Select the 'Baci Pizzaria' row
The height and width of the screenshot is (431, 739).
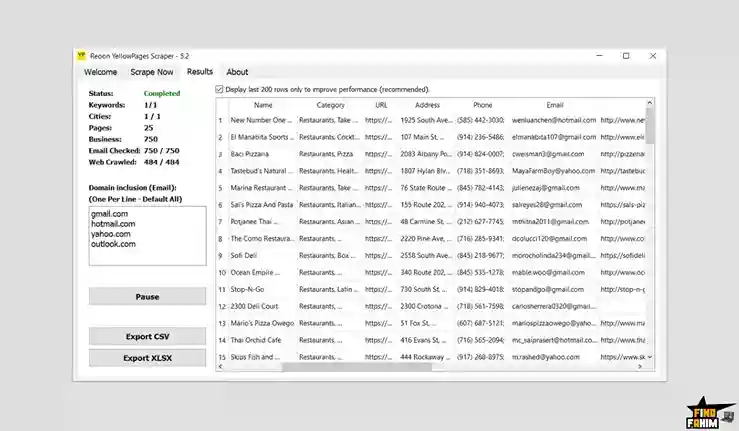[431, 154]
